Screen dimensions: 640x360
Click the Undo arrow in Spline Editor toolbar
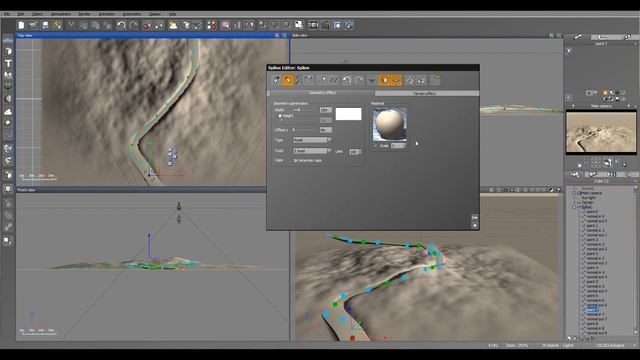tap(347, 80)
